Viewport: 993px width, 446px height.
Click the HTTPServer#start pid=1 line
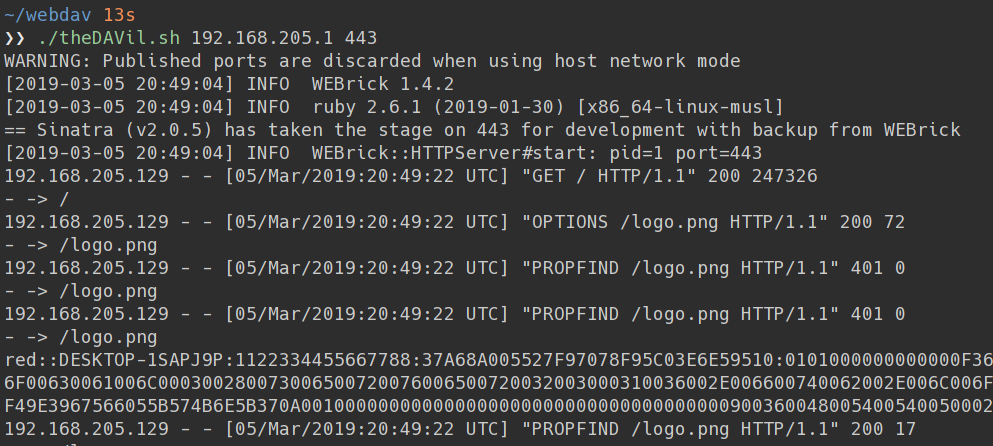coord(383,153)
